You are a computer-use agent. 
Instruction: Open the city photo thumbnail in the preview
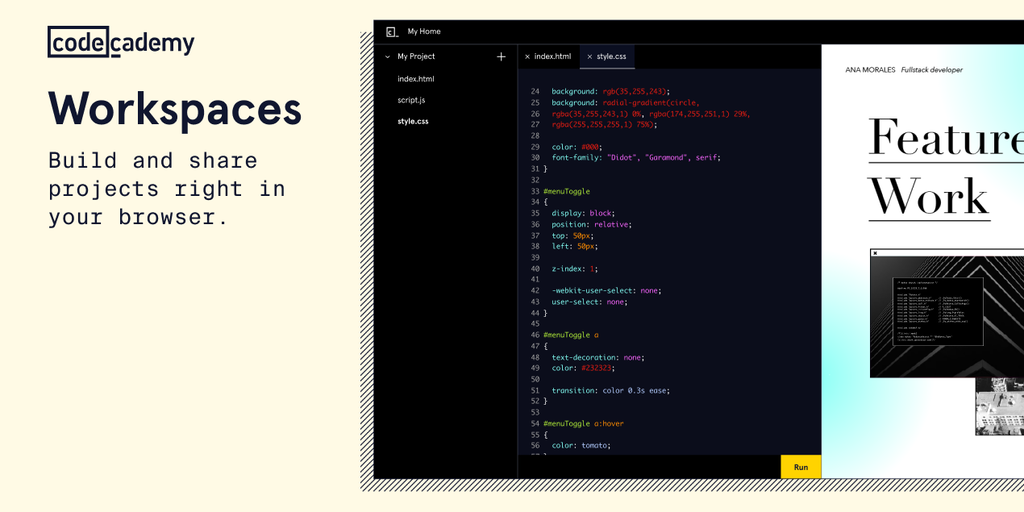pyautogui.click(x=1000, y=406)
